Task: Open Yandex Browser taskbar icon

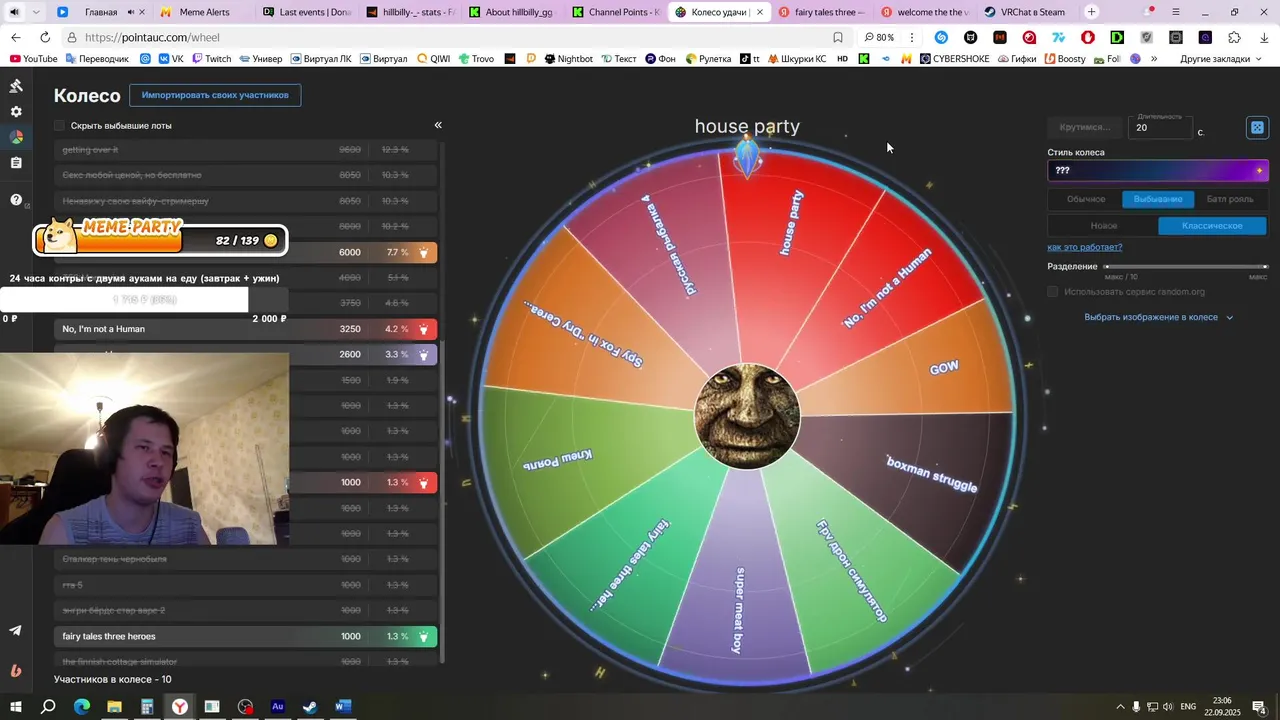Action: click(x=180, y=707)
